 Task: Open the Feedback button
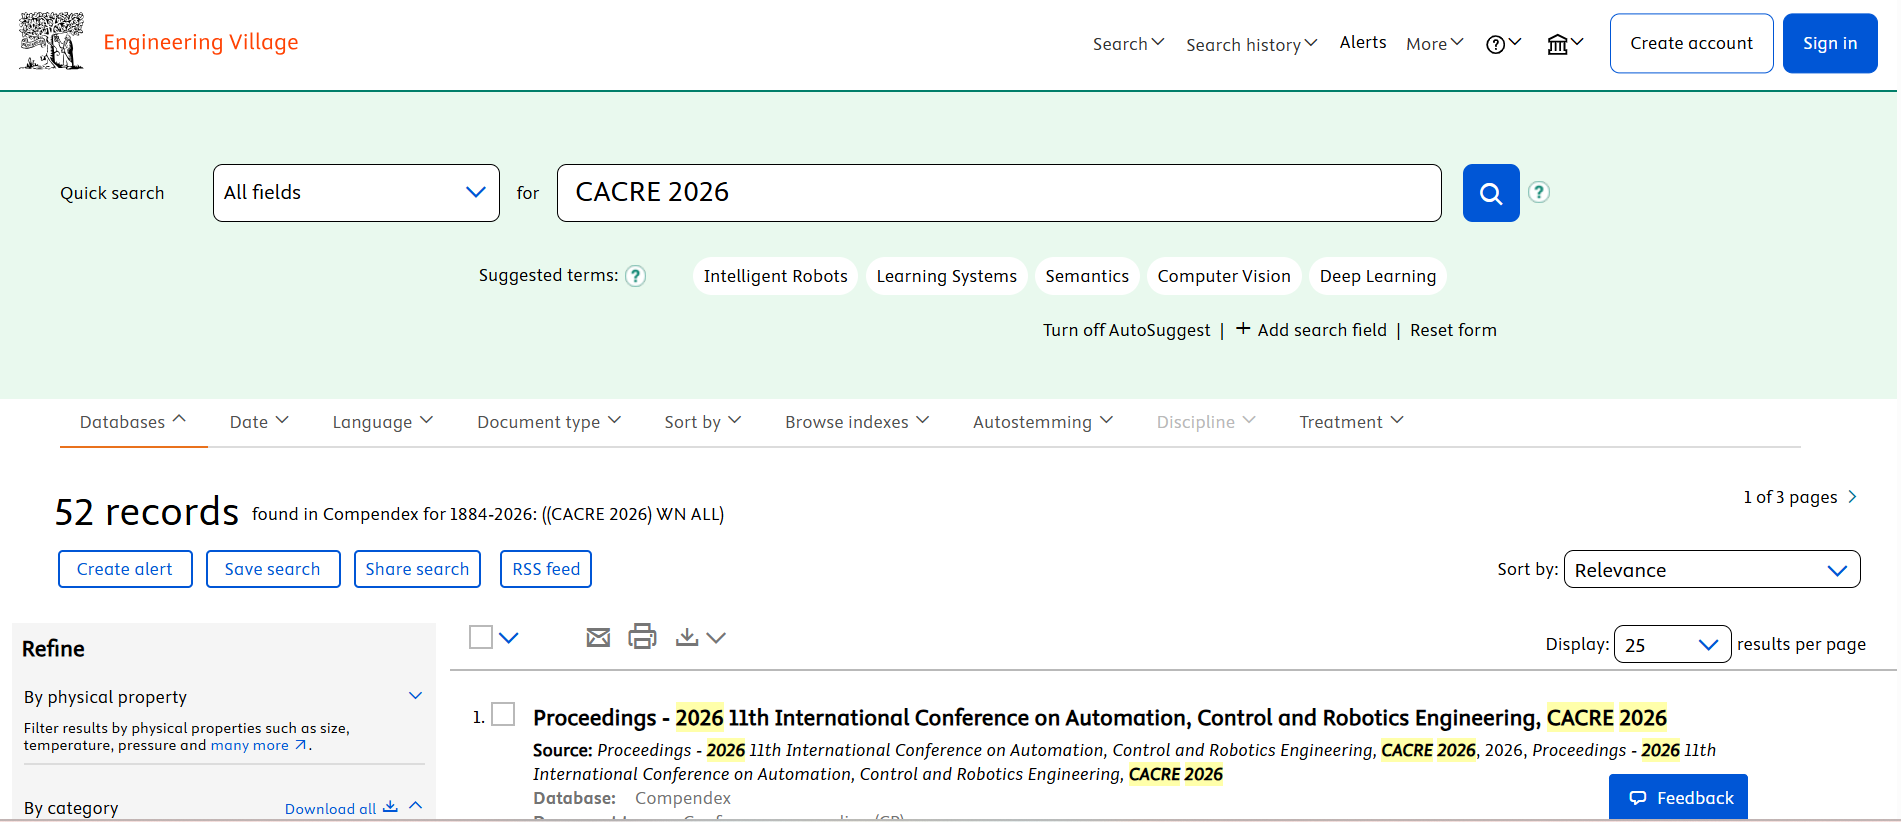(1678, 798)
